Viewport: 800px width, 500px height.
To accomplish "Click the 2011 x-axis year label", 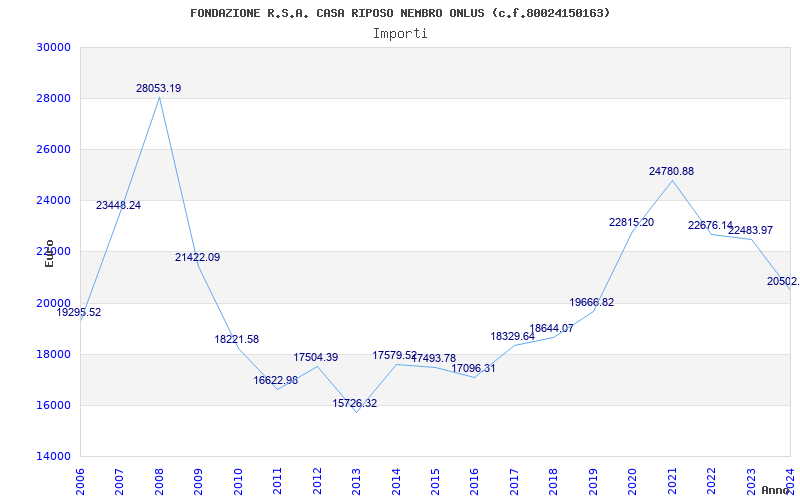I will pos(277,481).
